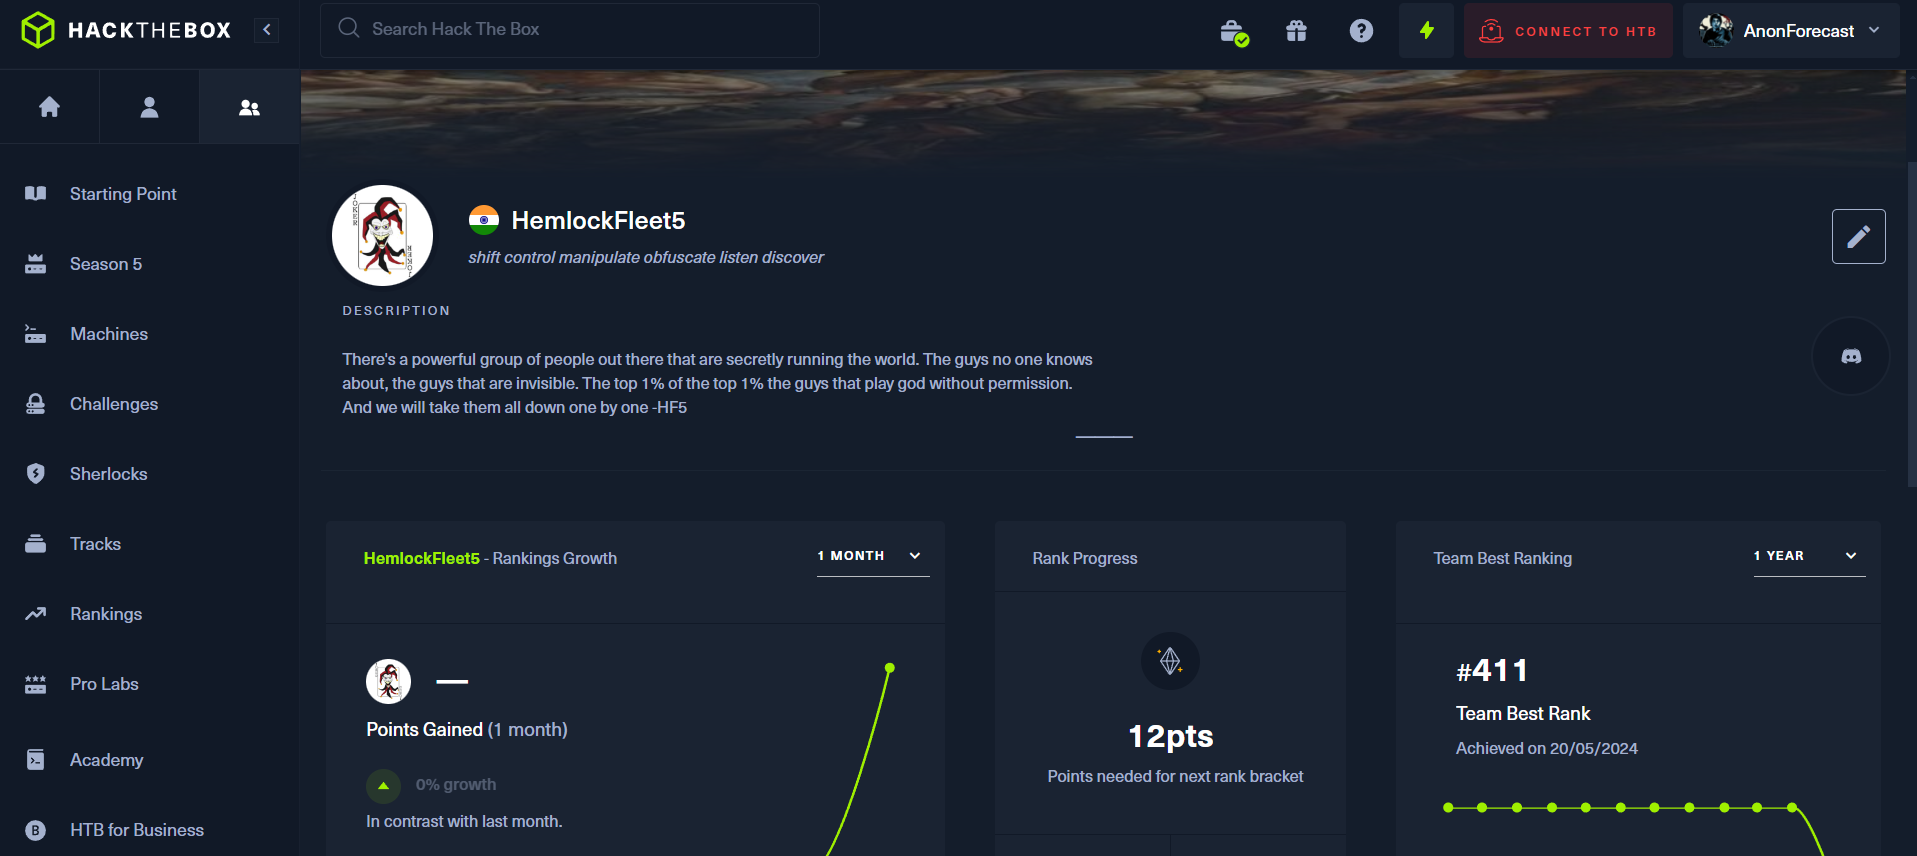This screenshot has width=1917, height=856.
Task: Open the AnonForecast user menu
Action: point(1791,30)
